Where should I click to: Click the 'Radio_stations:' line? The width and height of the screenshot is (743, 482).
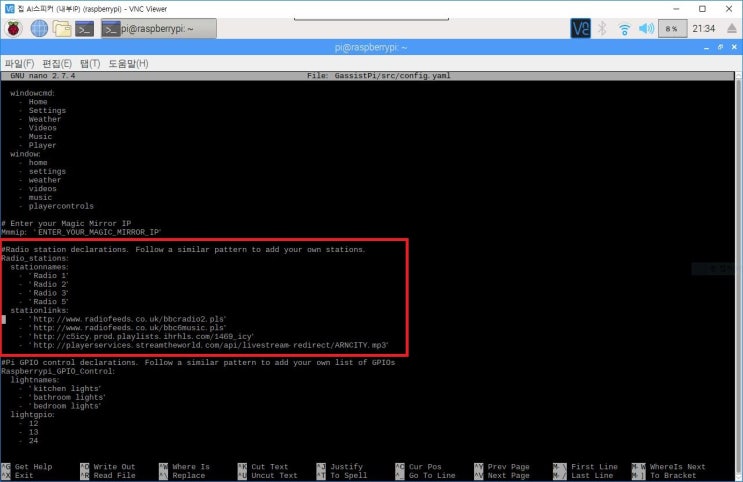coord(35,258)
